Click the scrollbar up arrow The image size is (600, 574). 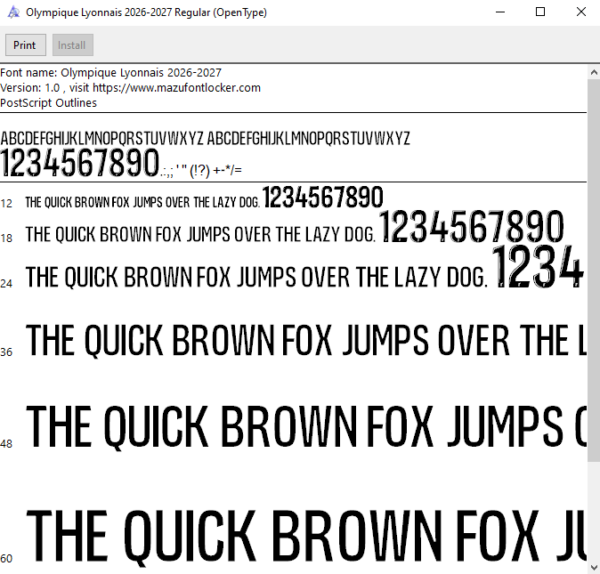click(593, 72)
